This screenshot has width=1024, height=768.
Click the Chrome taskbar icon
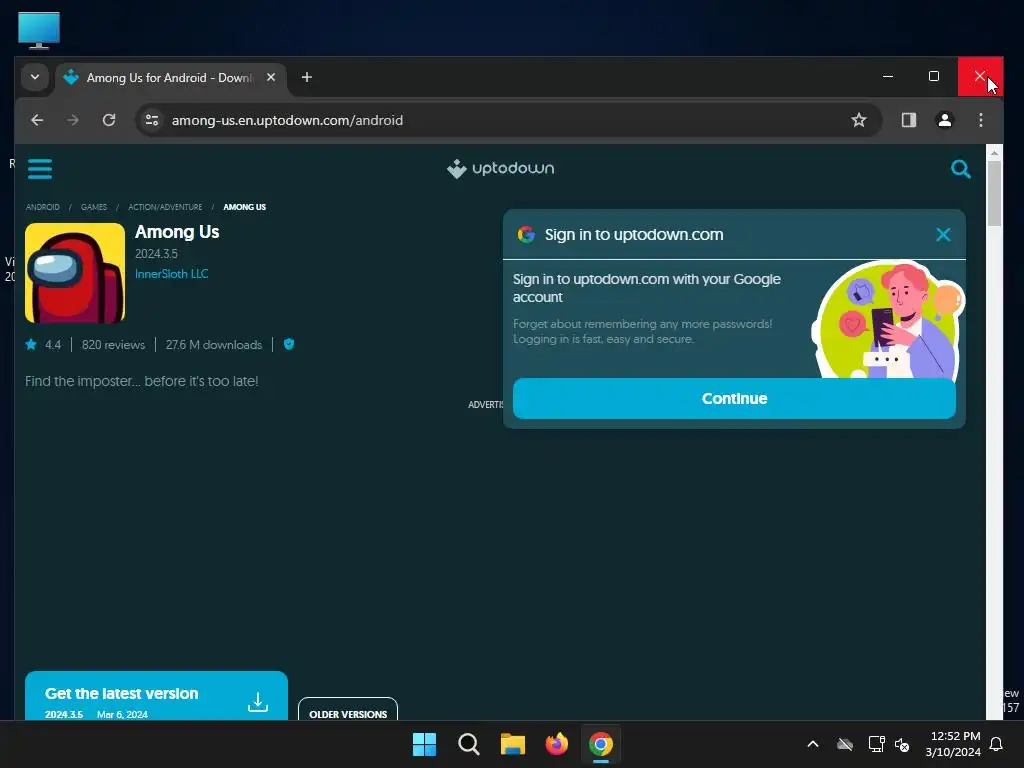point(601,744)
